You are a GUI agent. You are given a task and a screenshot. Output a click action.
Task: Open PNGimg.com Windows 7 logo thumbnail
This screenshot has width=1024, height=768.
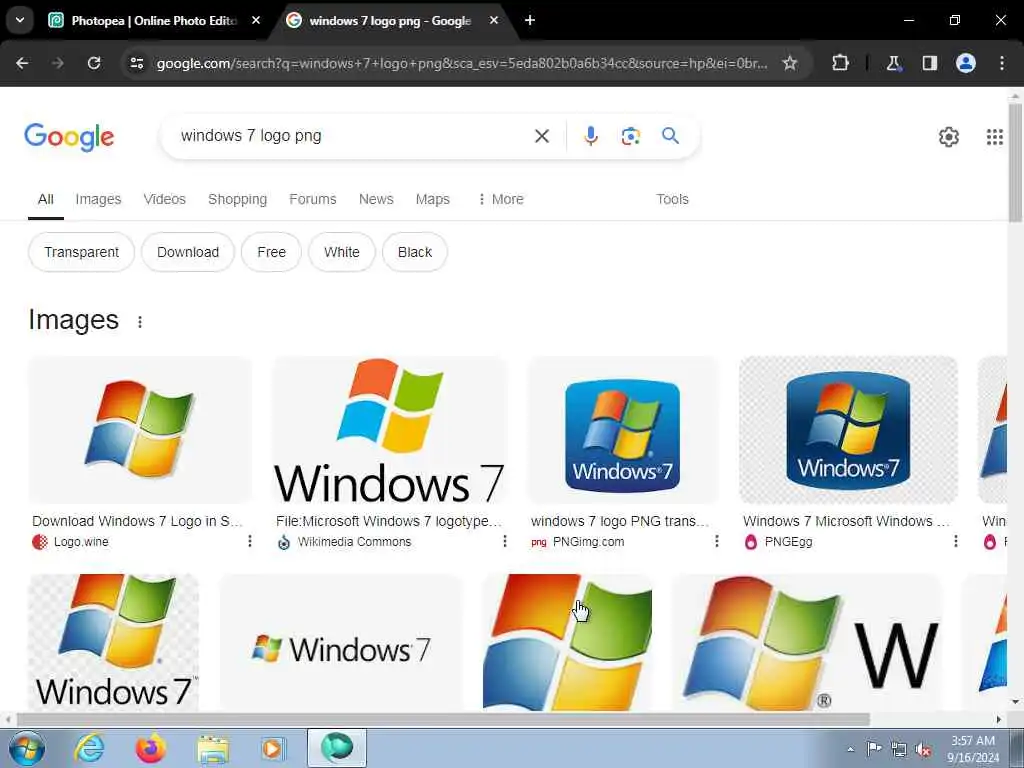click(x=623, y=430)
